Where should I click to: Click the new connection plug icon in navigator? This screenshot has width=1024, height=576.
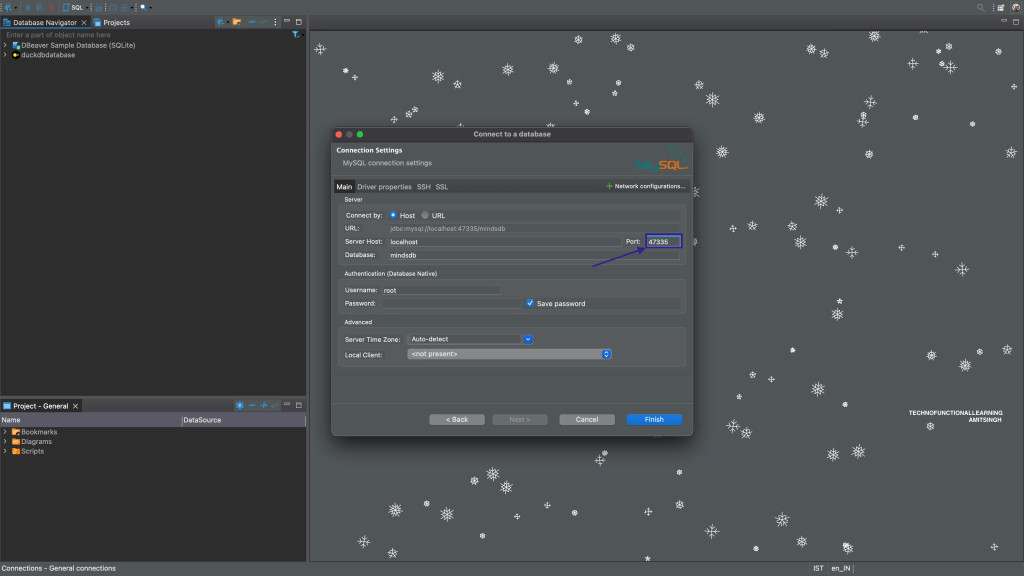(x=221, y=22)
